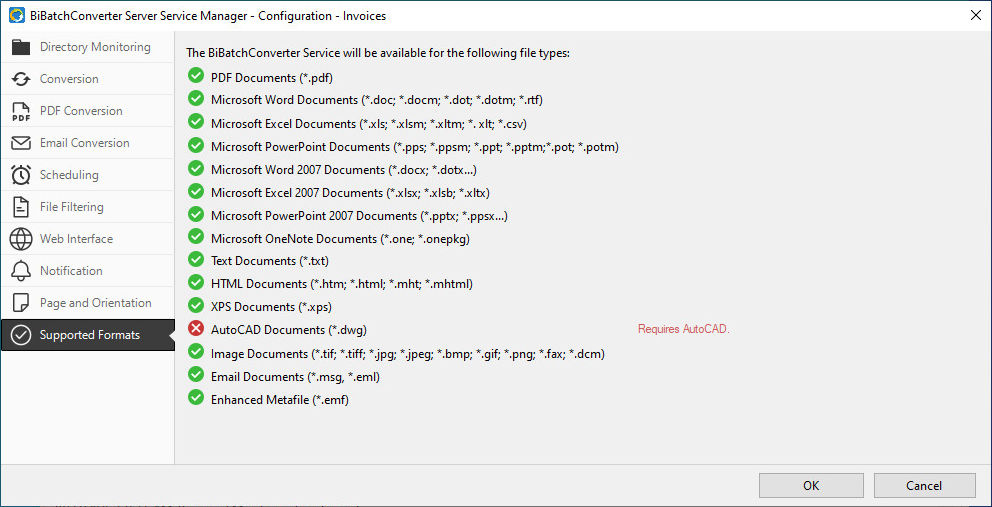Click the Conversion arrows icon in sidebar
Image resolution: width=992 pixels, height=507 pixels.
(x=21, y=79)
